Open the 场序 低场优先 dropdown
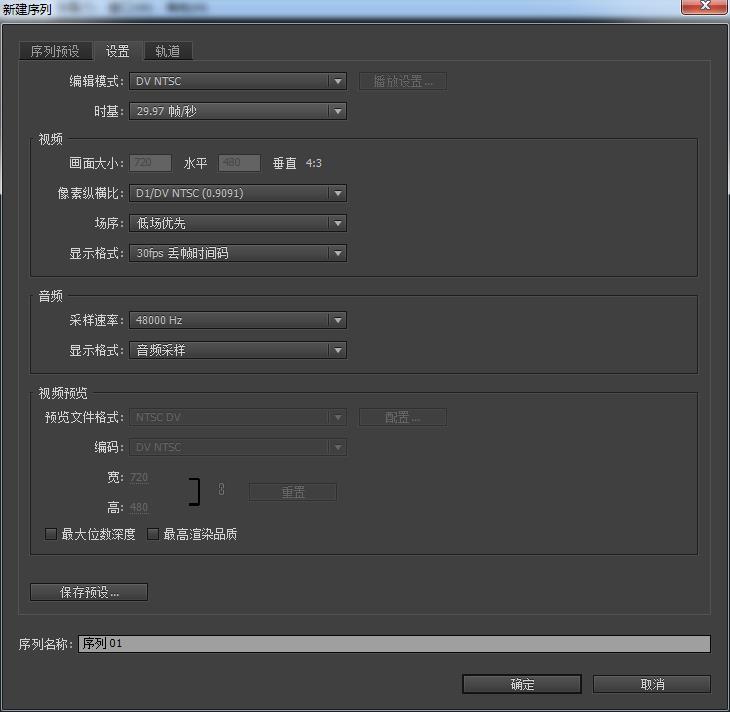Viewport: 730px width, 712px height. tap(238, 223)
